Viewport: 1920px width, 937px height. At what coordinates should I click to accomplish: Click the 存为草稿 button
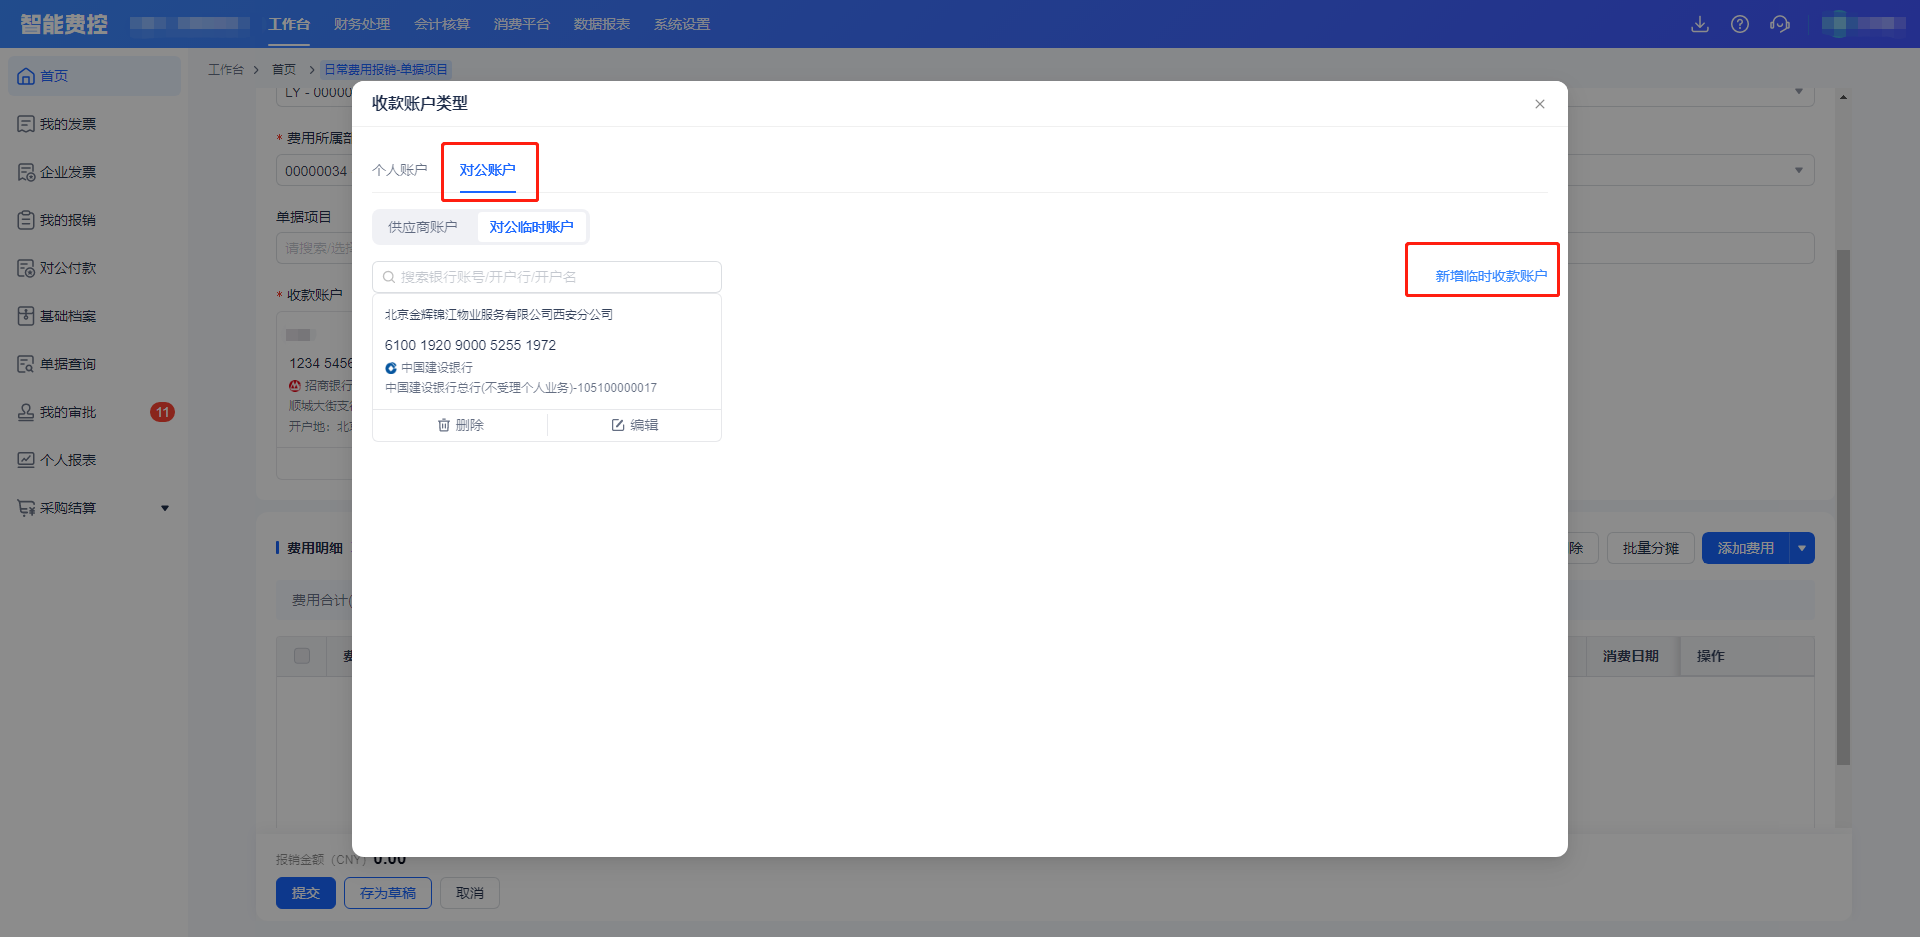[x=388, y=893]
